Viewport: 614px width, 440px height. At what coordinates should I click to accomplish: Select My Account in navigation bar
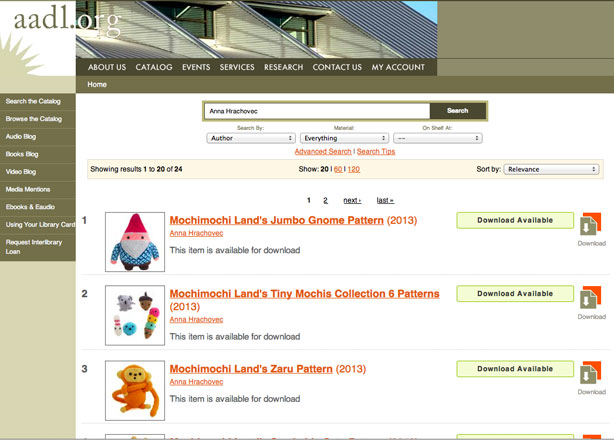coord(398,67)
